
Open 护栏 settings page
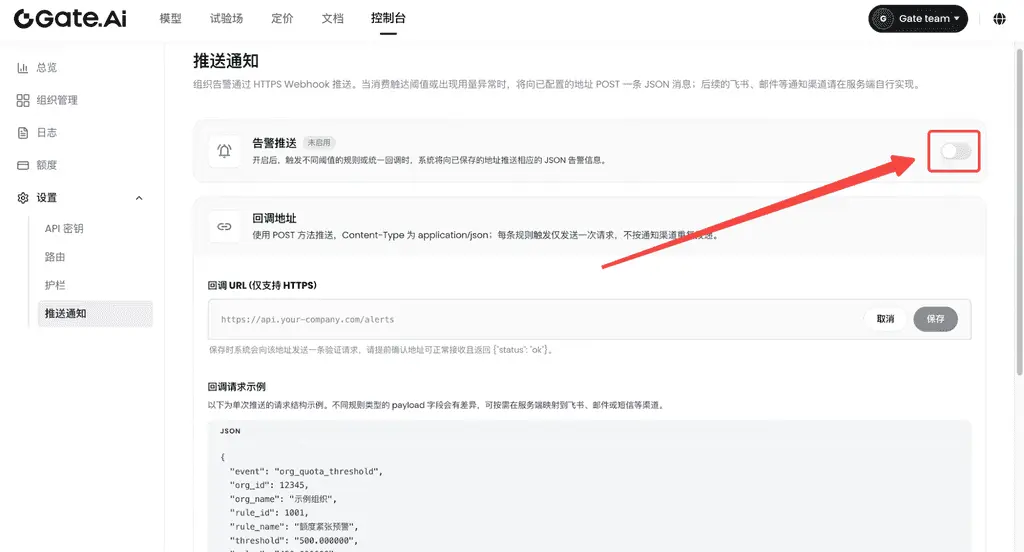point(55,285)
